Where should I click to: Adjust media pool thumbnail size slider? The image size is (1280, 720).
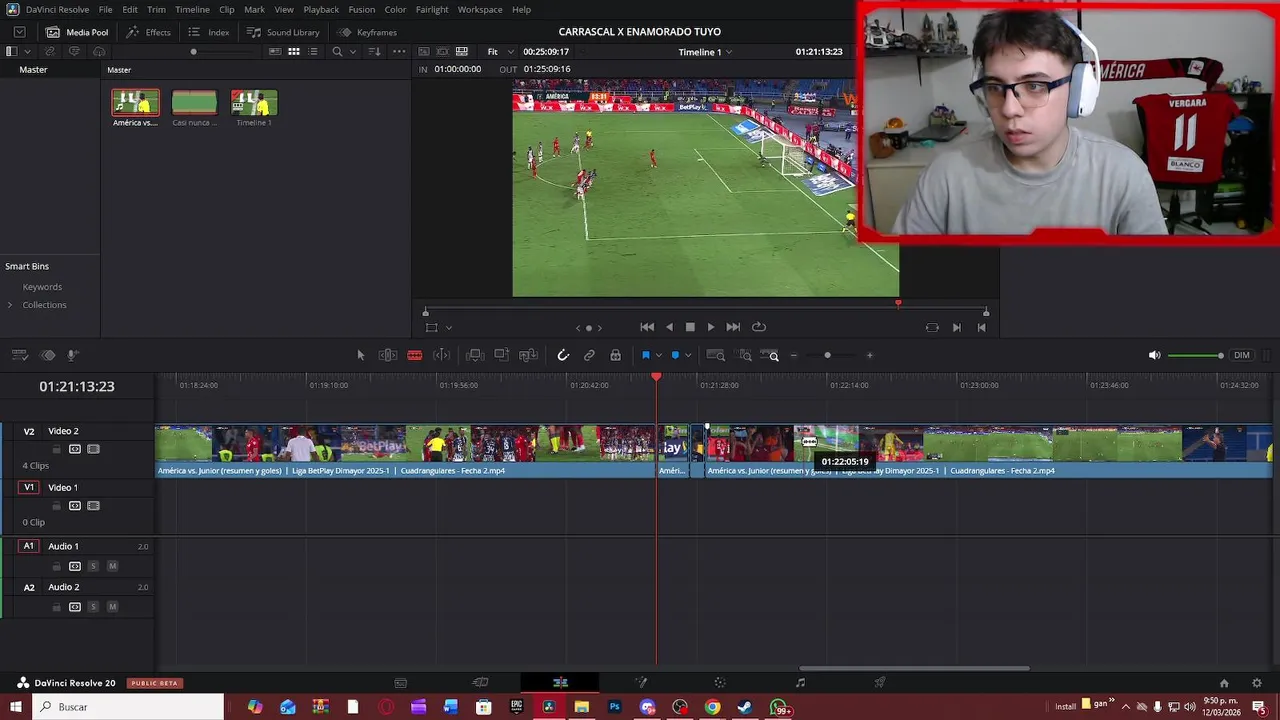click(193, 51)
